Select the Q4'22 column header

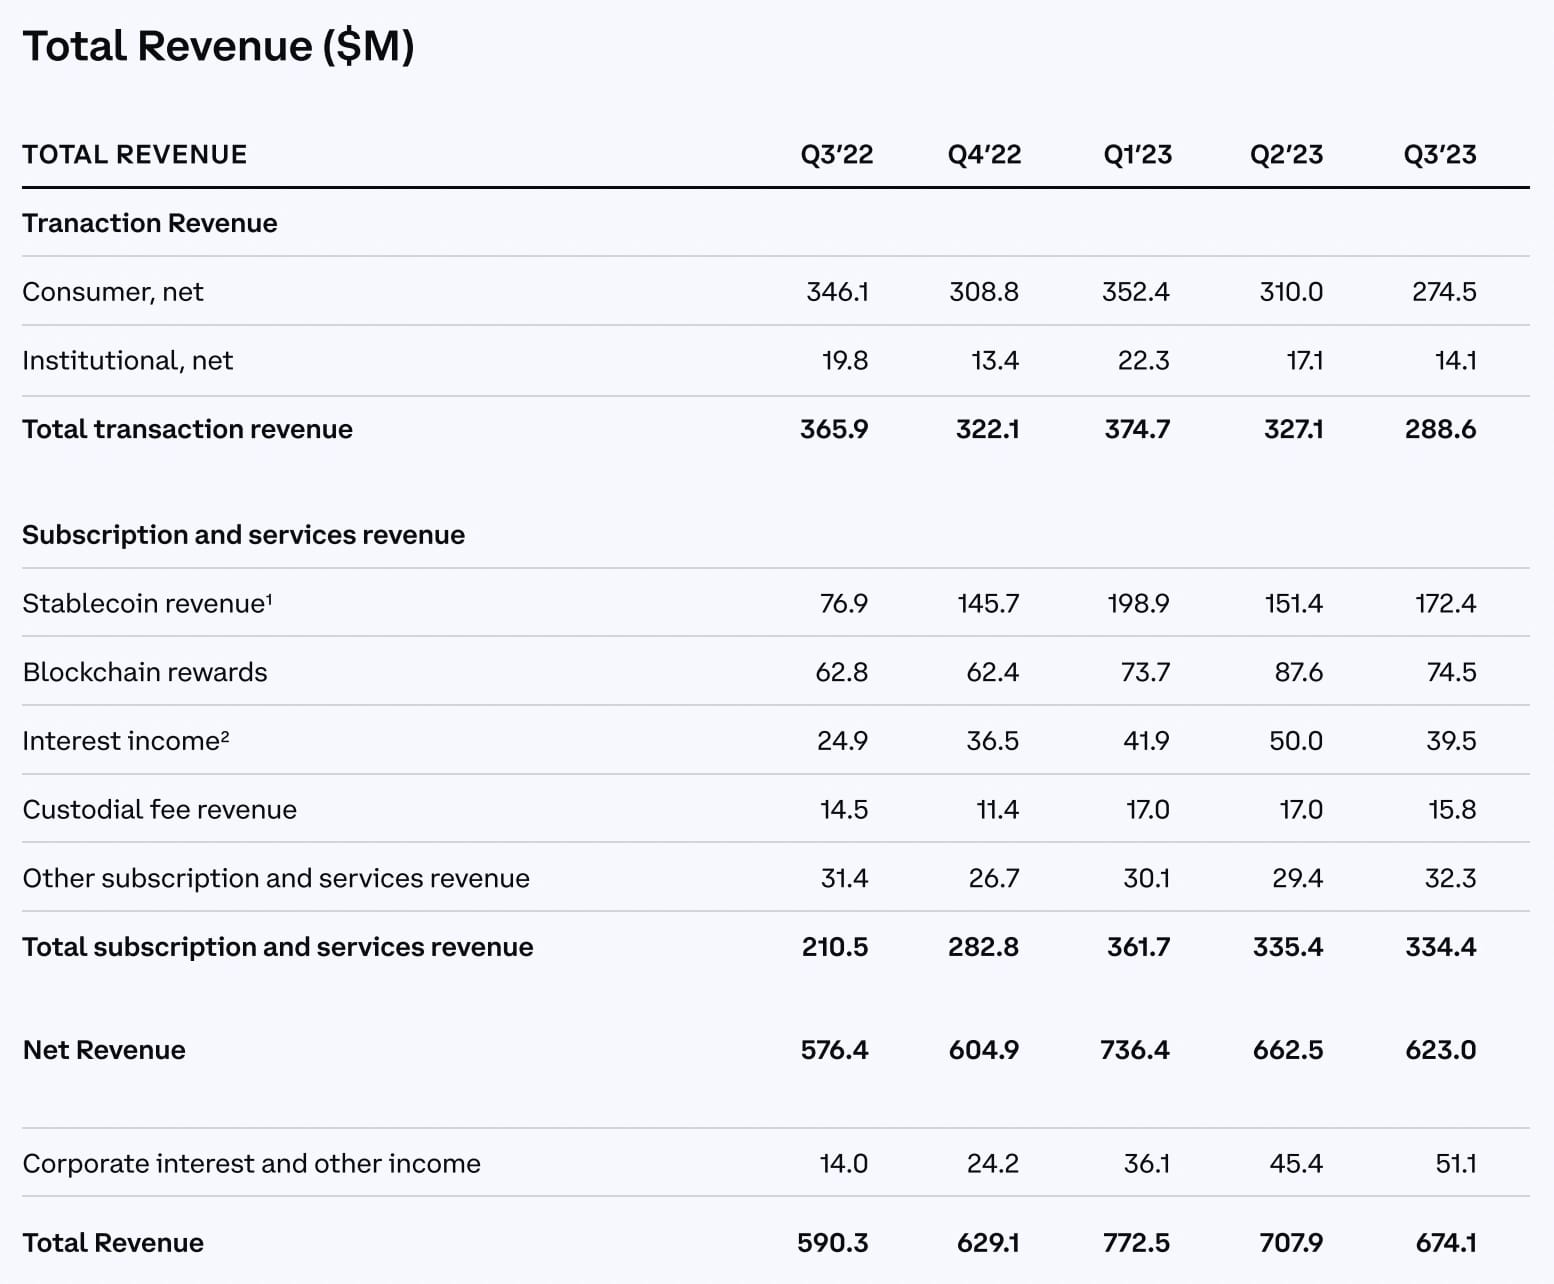coord(985,154)
